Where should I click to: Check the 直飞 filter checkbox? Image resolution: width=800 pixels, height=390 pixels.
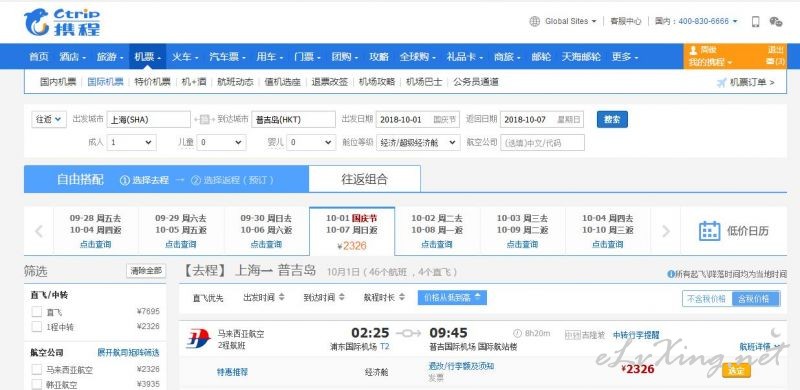(x=37, y=311)
